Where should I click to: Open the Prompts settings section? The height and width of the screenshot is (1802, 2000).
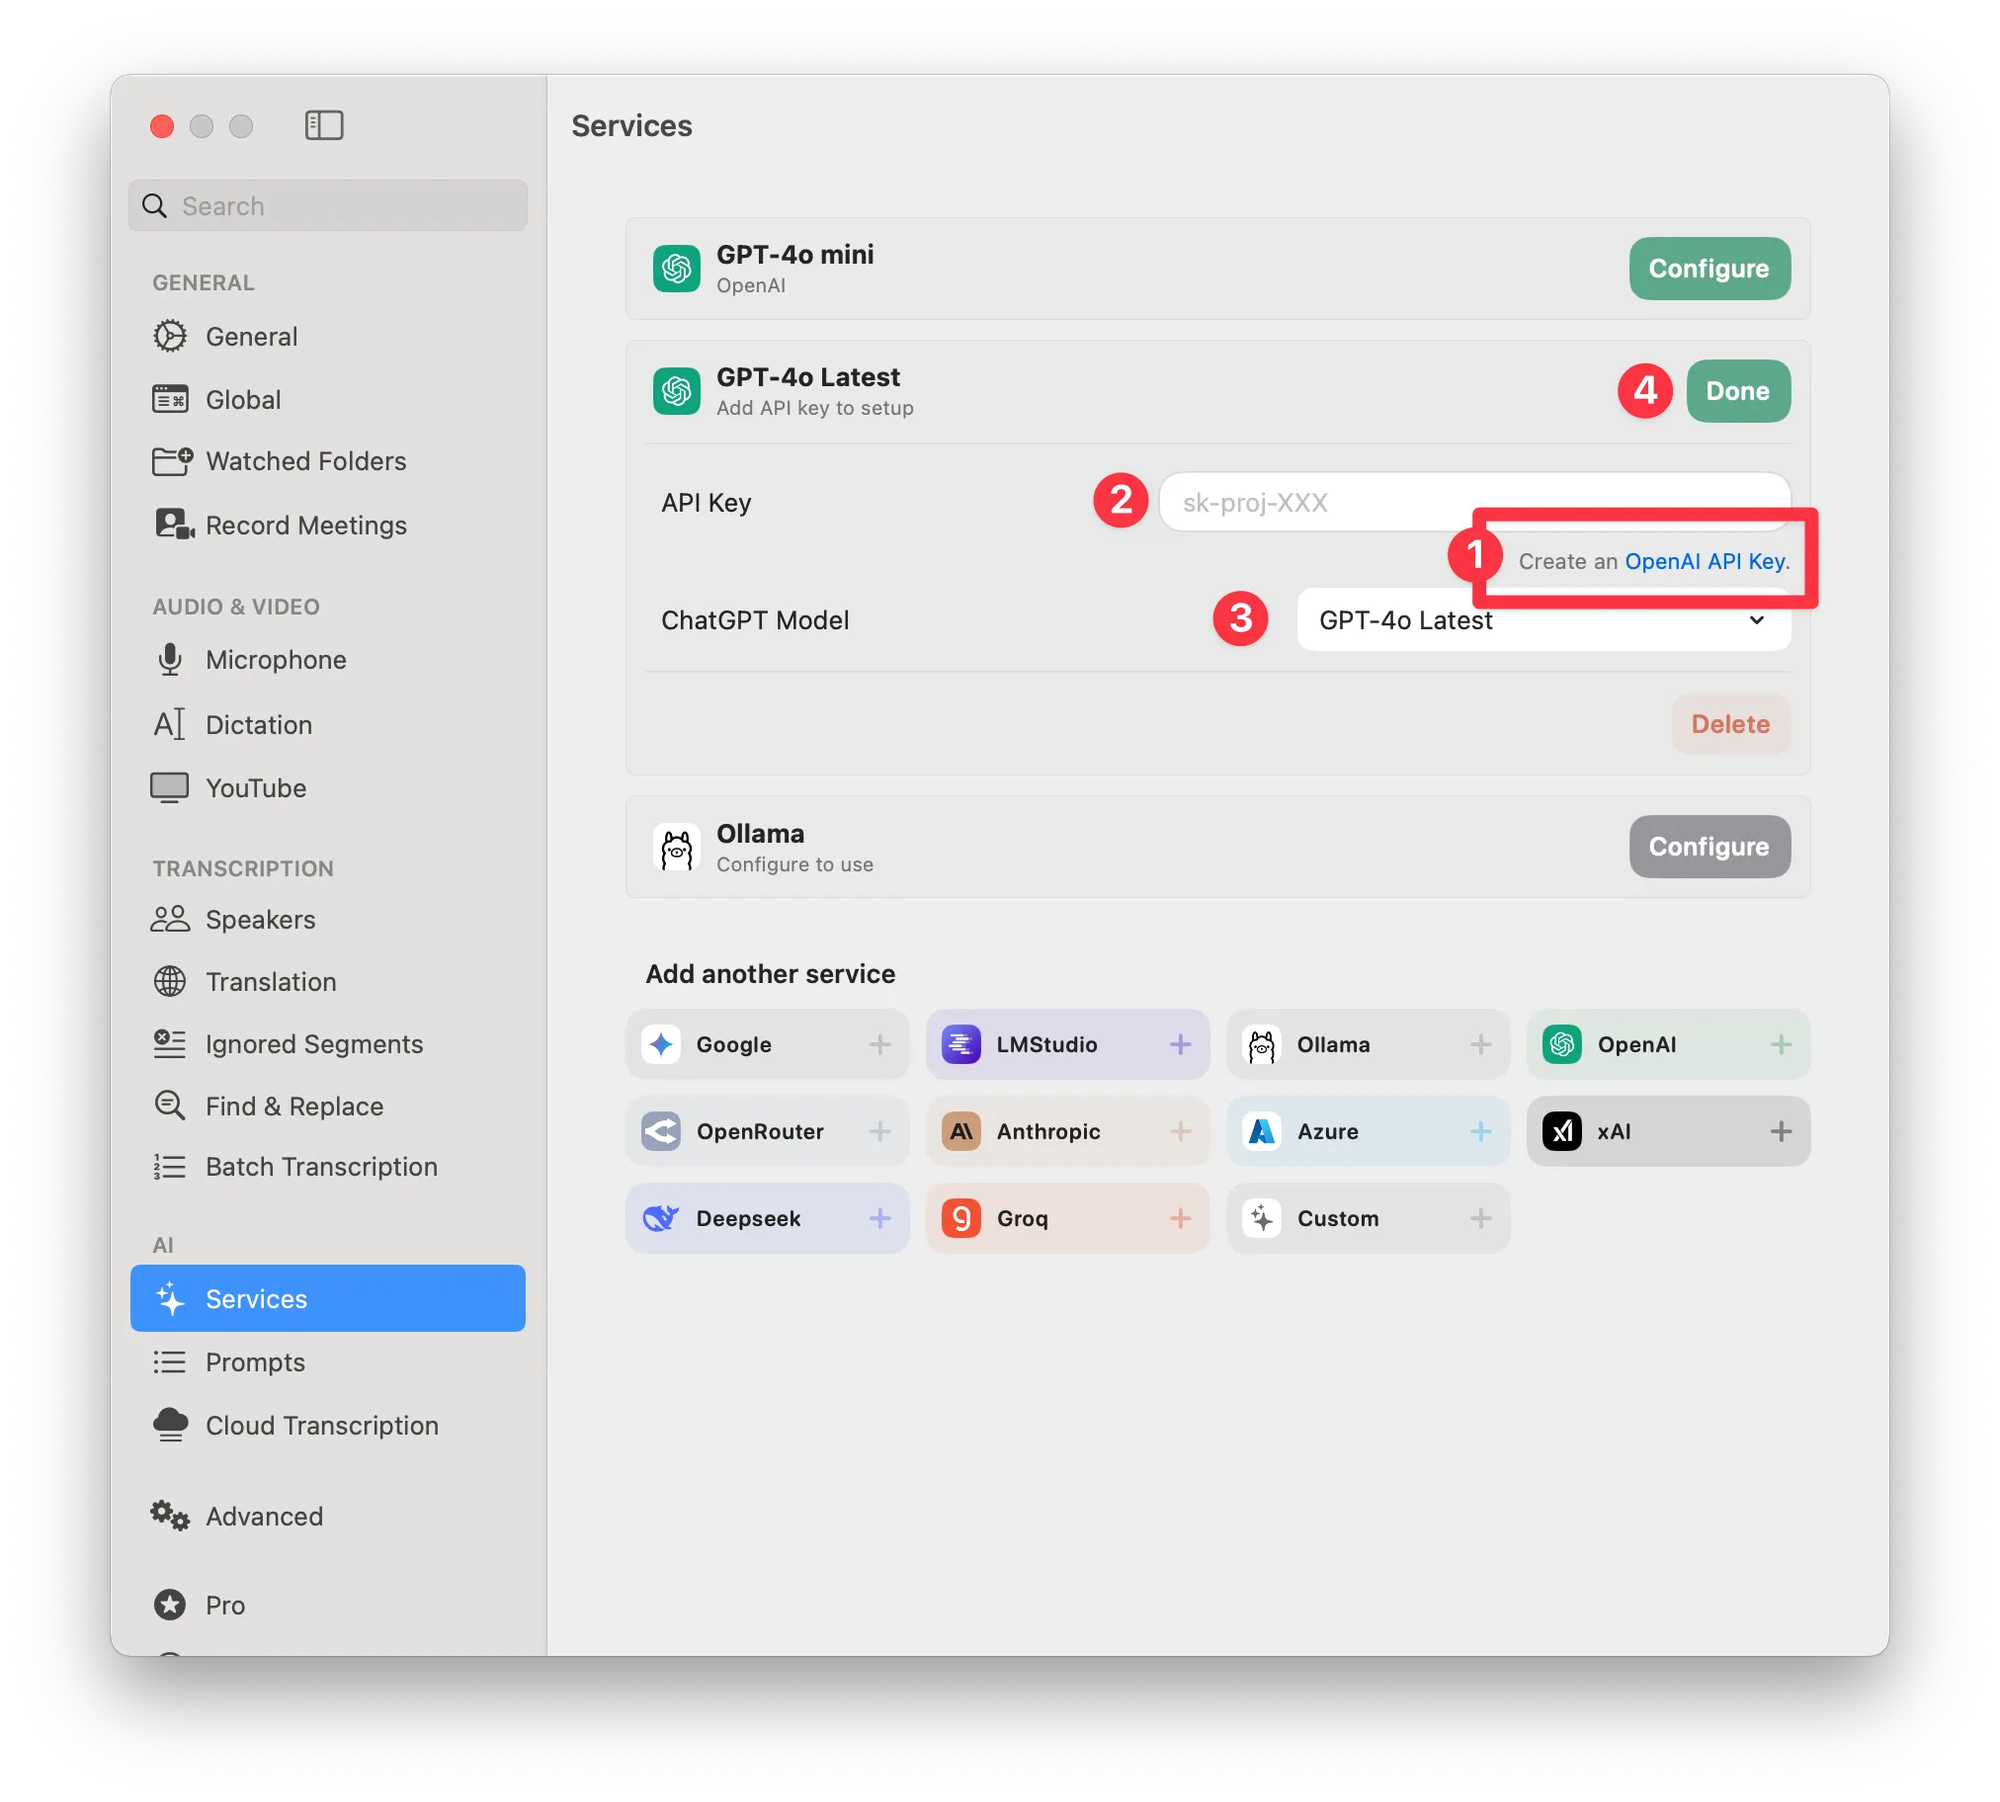(255, 1362)
